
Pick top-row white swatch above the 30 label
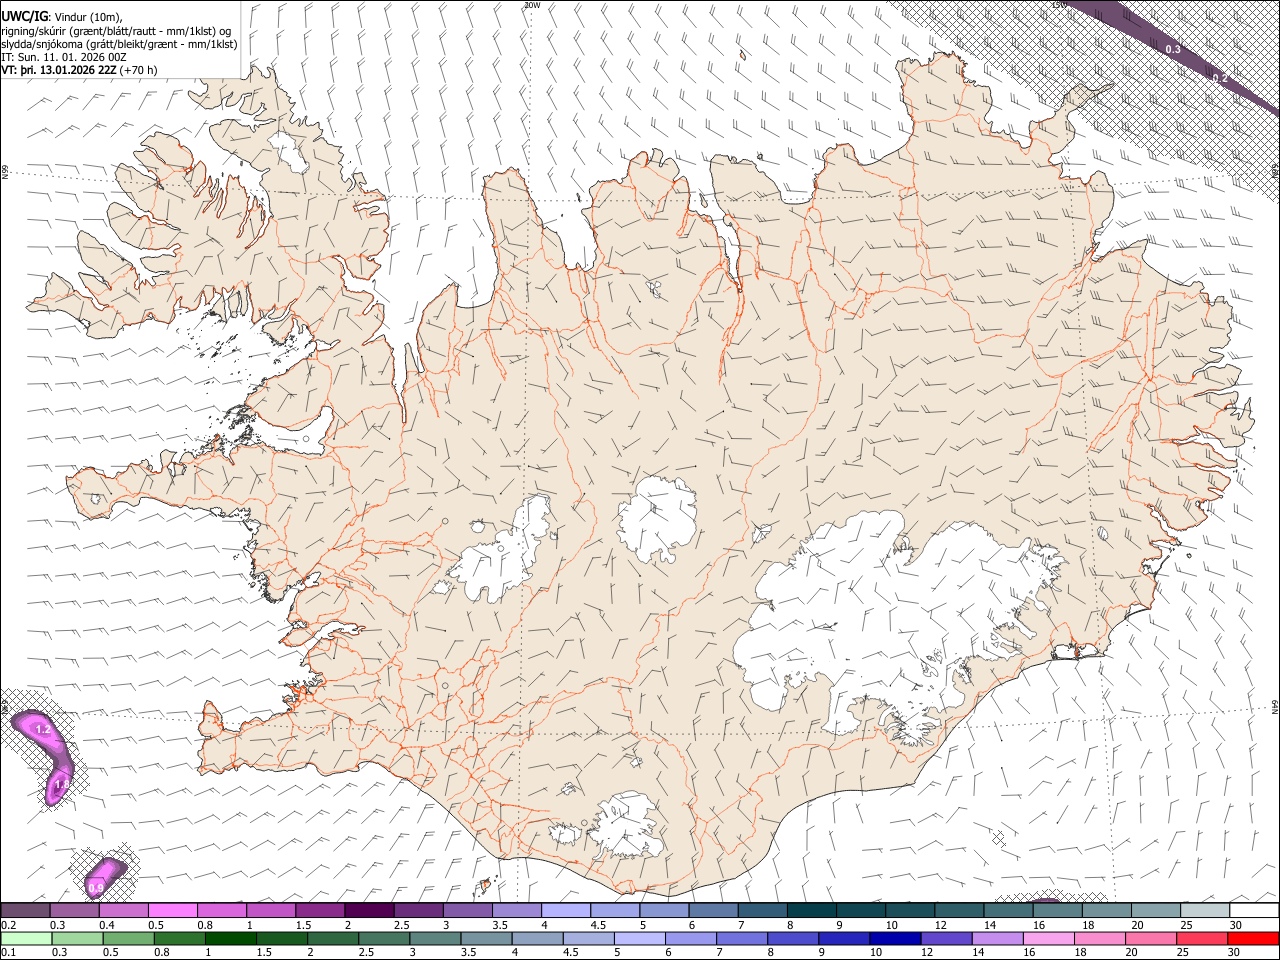point(1254,910)
